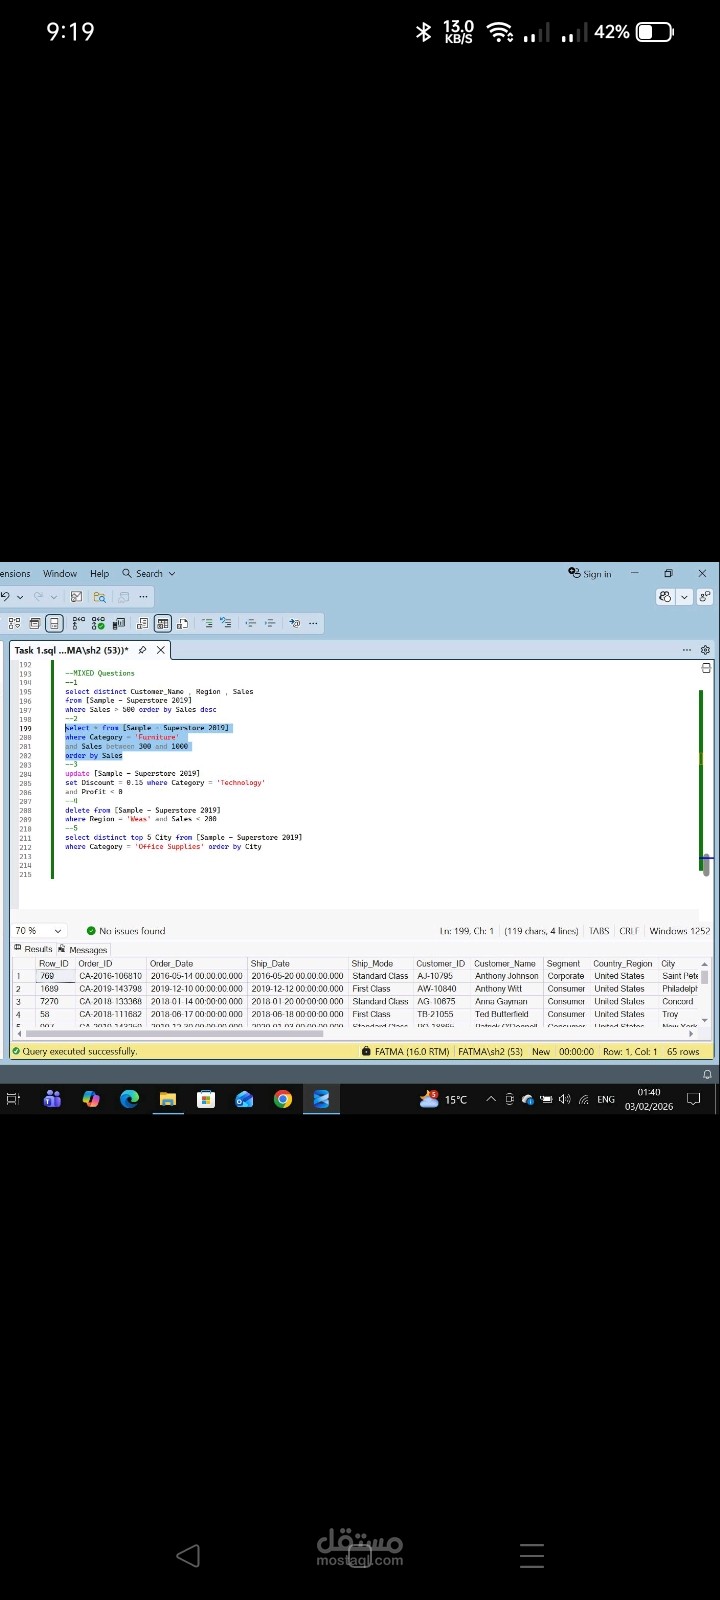
Task: Click Windows 1252 encoding setting
Action: (680, 931)
